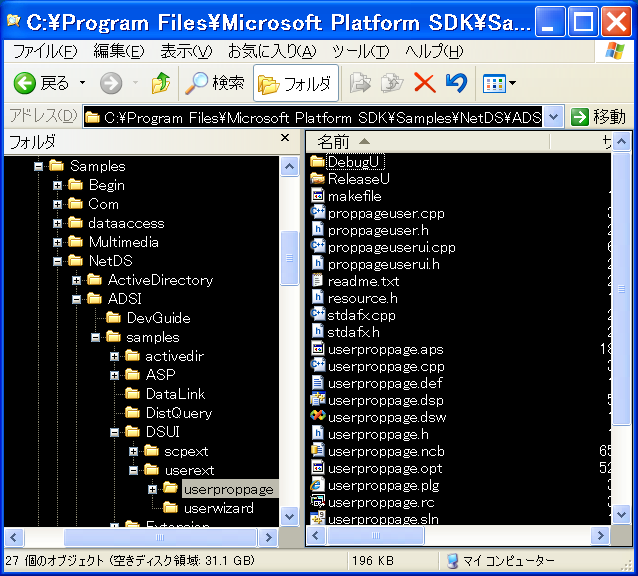638x576 pixels.
Task: Expand the ActiveDirectory folder node
Action: click(76, 280)
